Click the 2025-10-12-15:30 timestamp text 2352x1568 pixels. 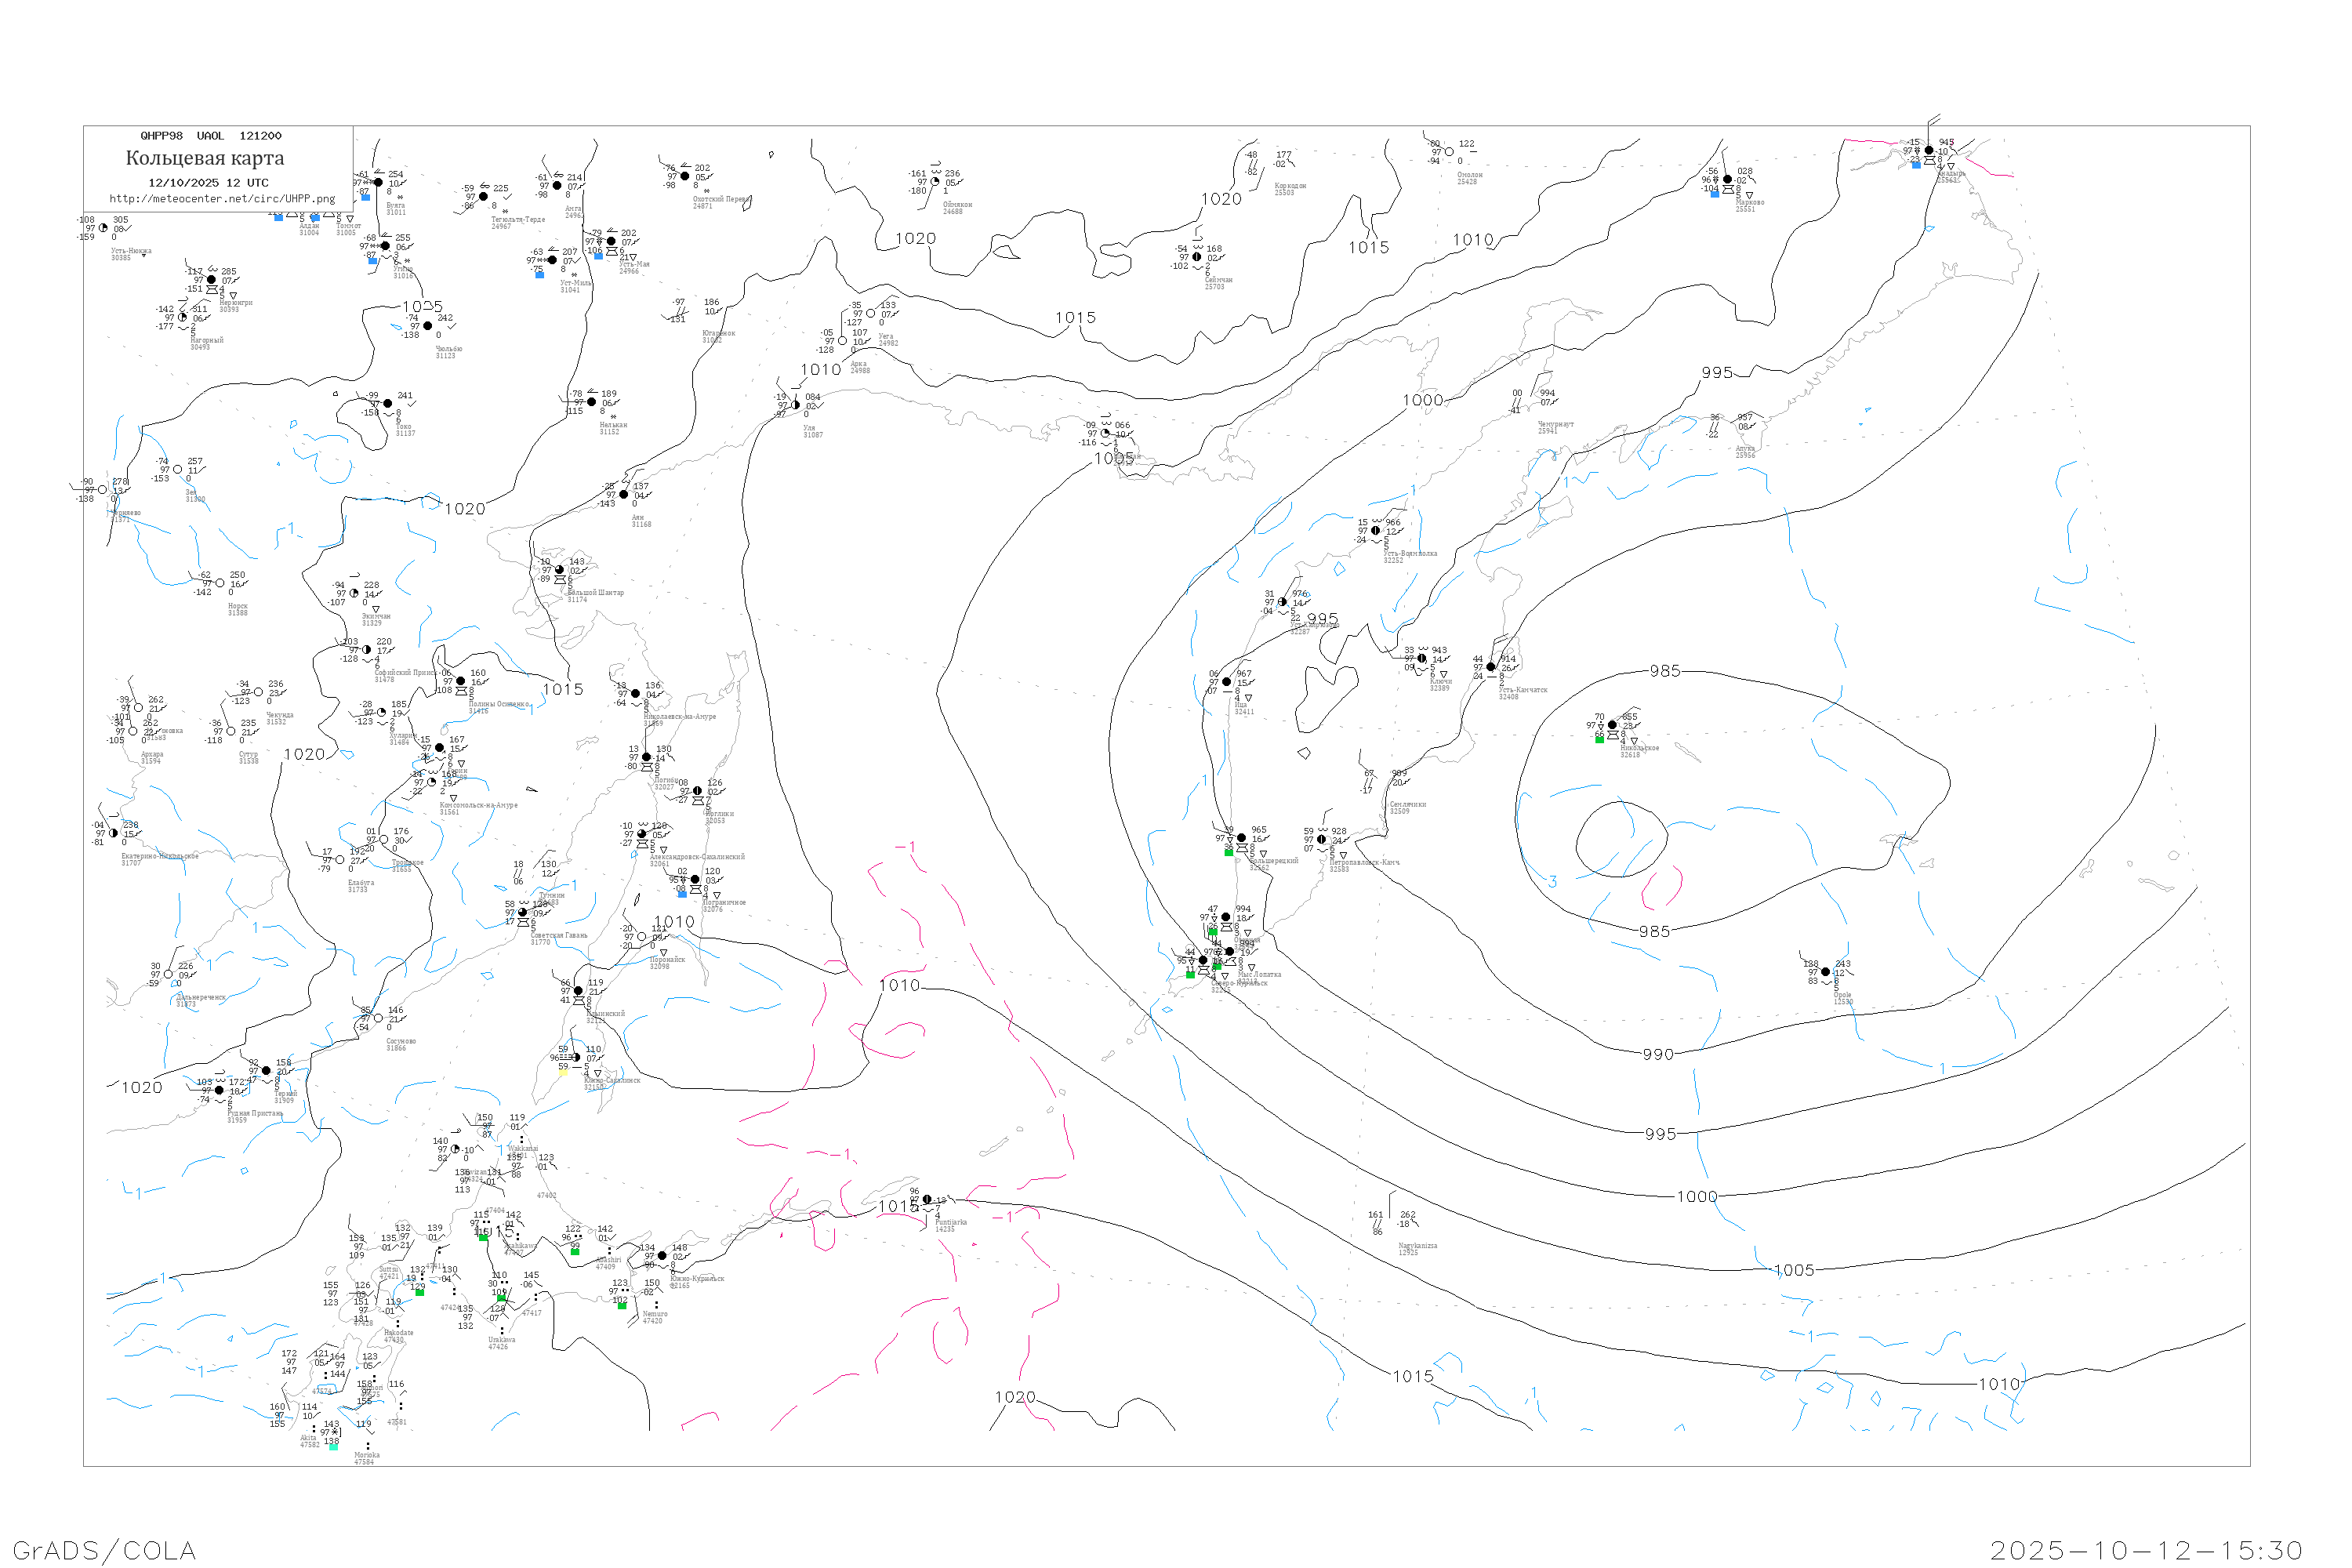2146,1550
